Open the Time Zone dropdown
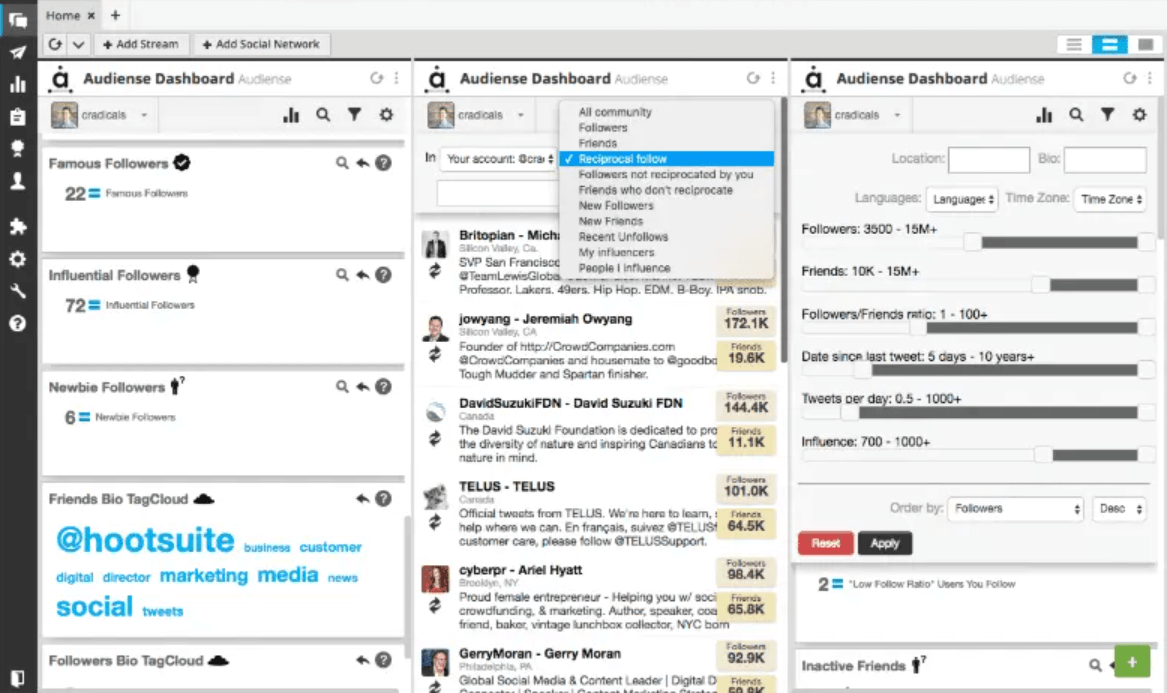This screenshot has height=693, width=1167. 1111,199
